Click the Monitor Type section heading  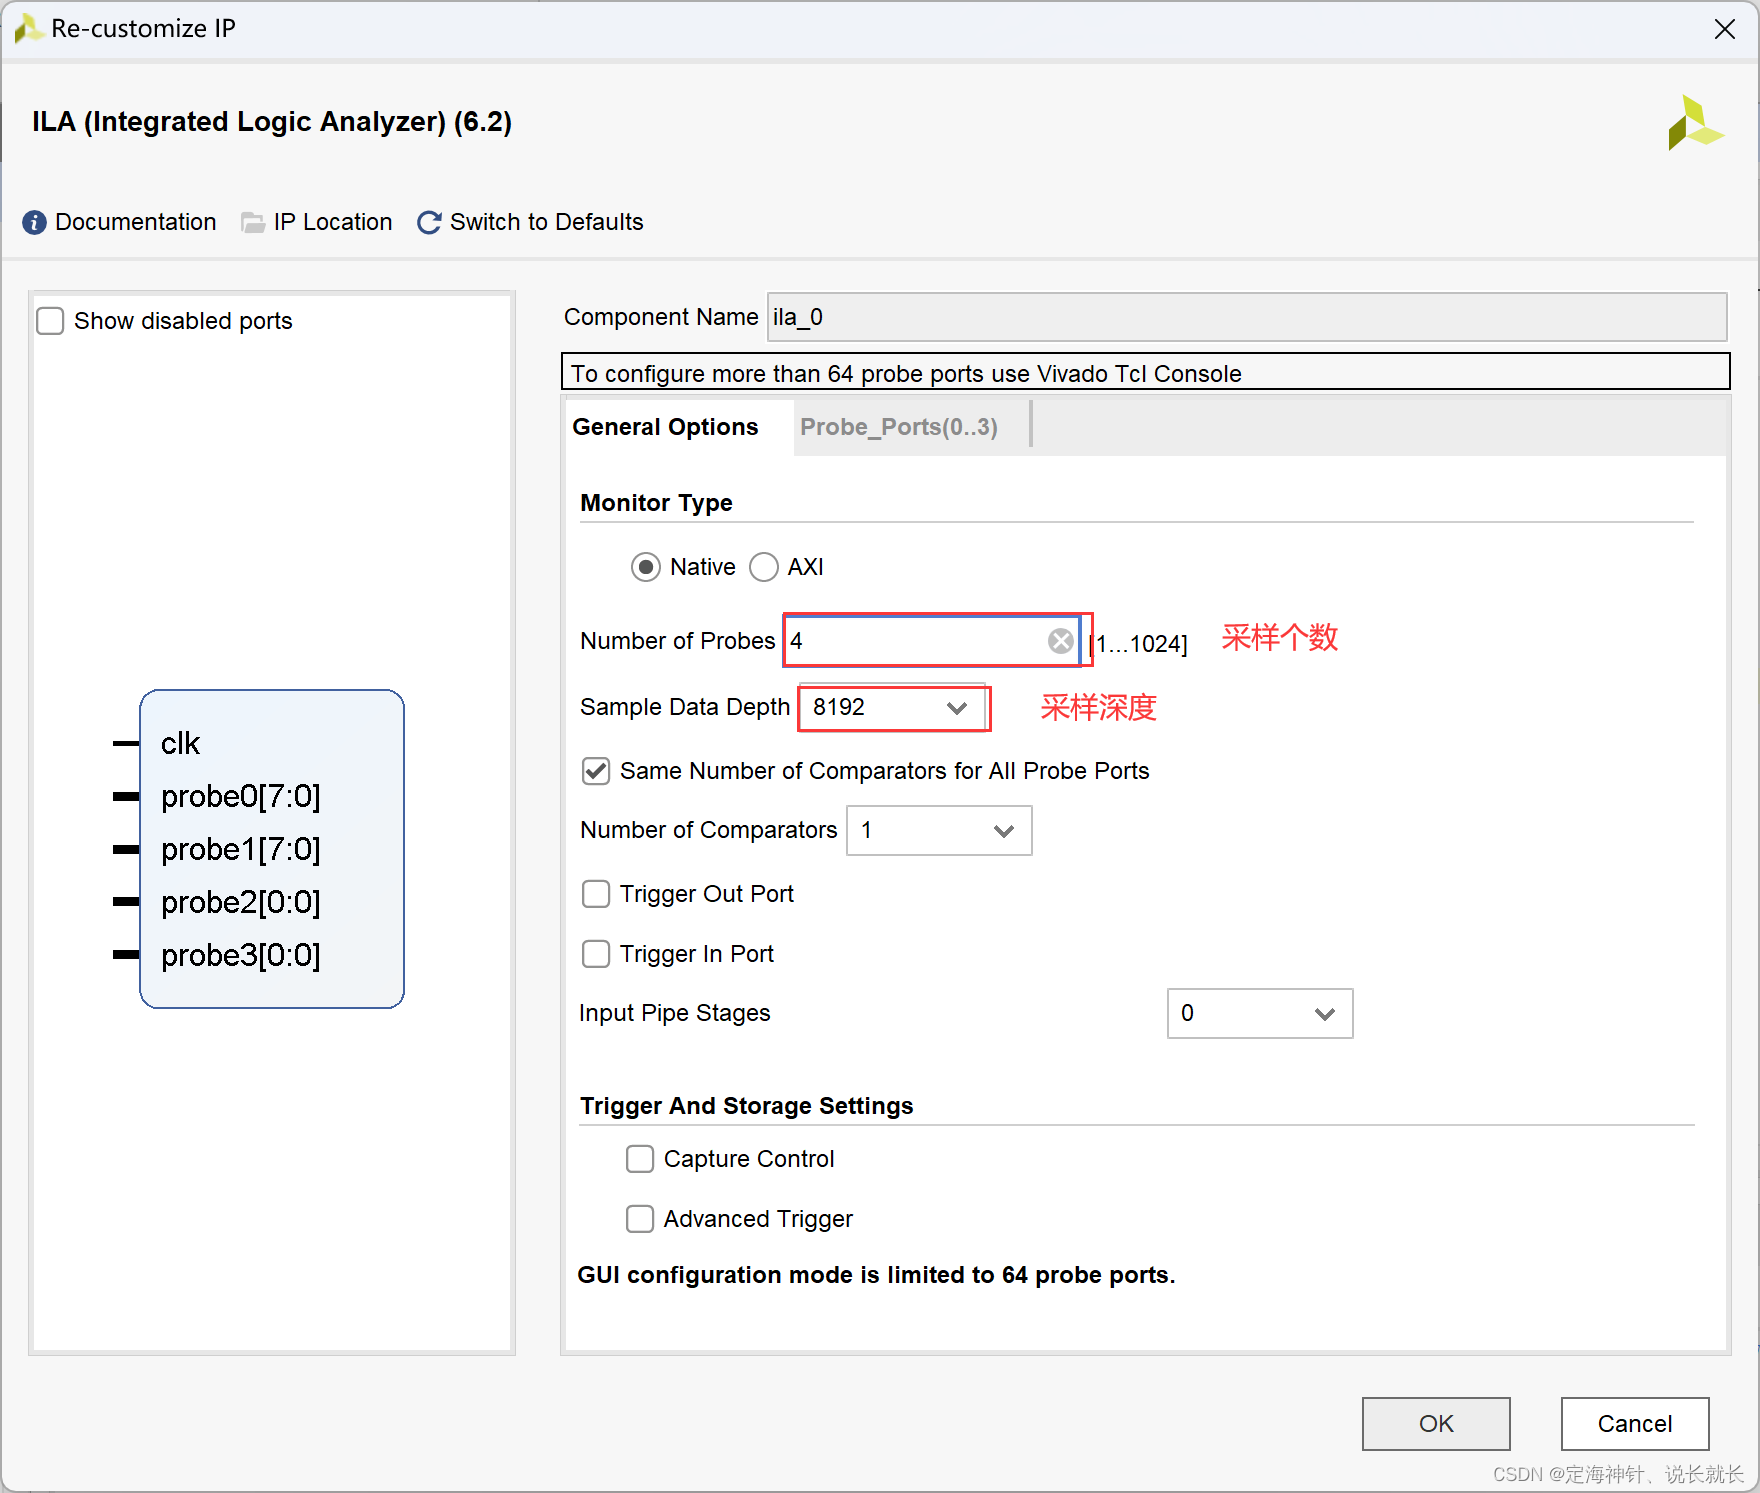coord(656,503)
